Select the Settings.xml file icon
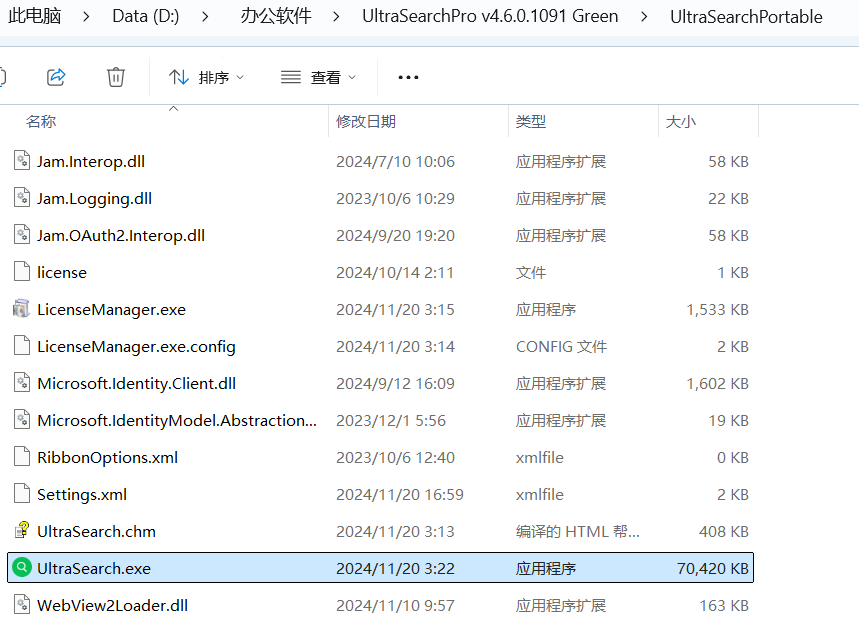This screenshot has width=859, height=623. [x=22, y=493]
